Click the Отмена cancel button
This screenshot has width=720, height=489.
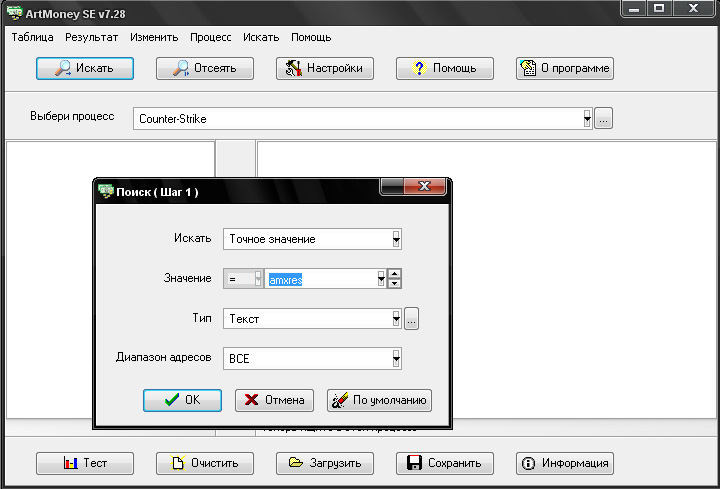click(x=274, y=400)
